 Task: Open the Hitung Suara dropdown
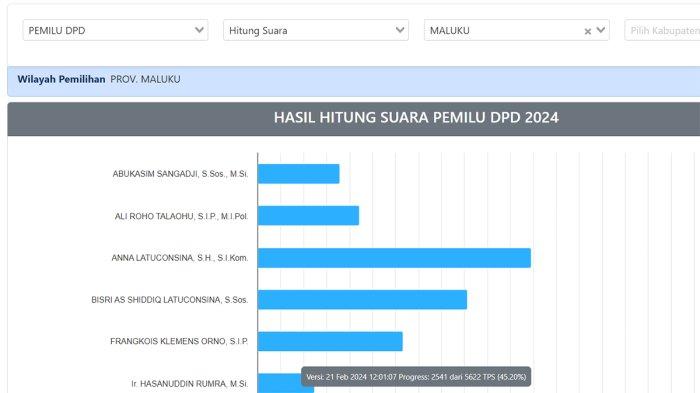316,30
